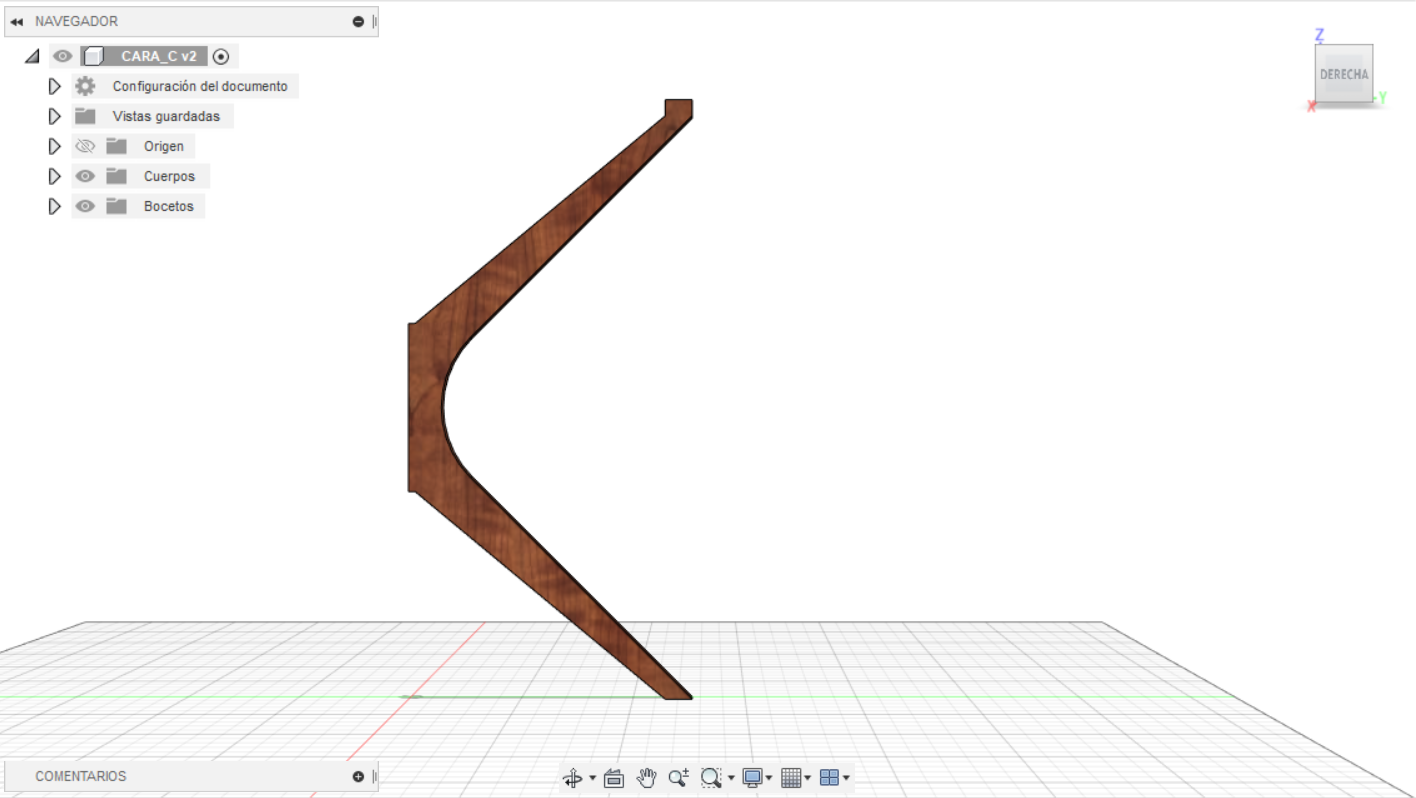Click the DERECHA face of the ViewCube
The height and width of the screenshot is (798, 1416).
1344,74
